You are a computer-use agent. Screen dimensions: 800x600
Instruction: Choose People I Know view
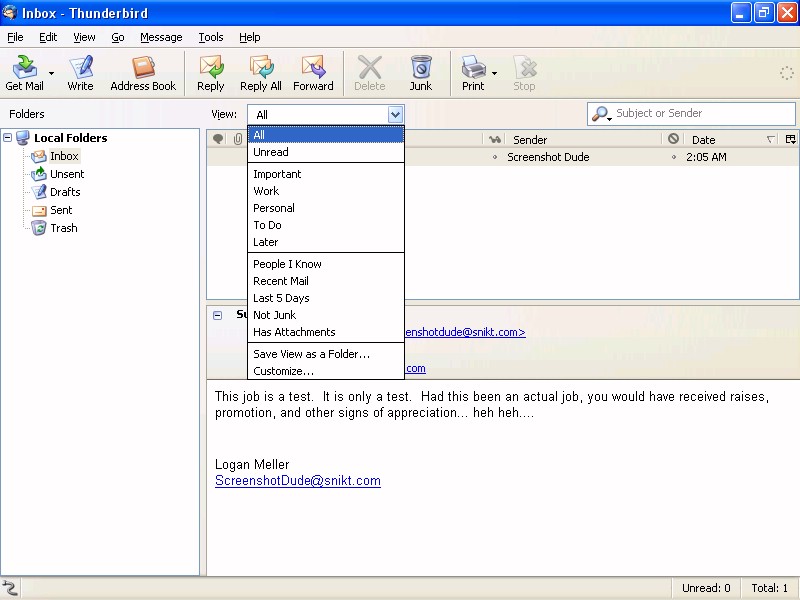point(326,264)
